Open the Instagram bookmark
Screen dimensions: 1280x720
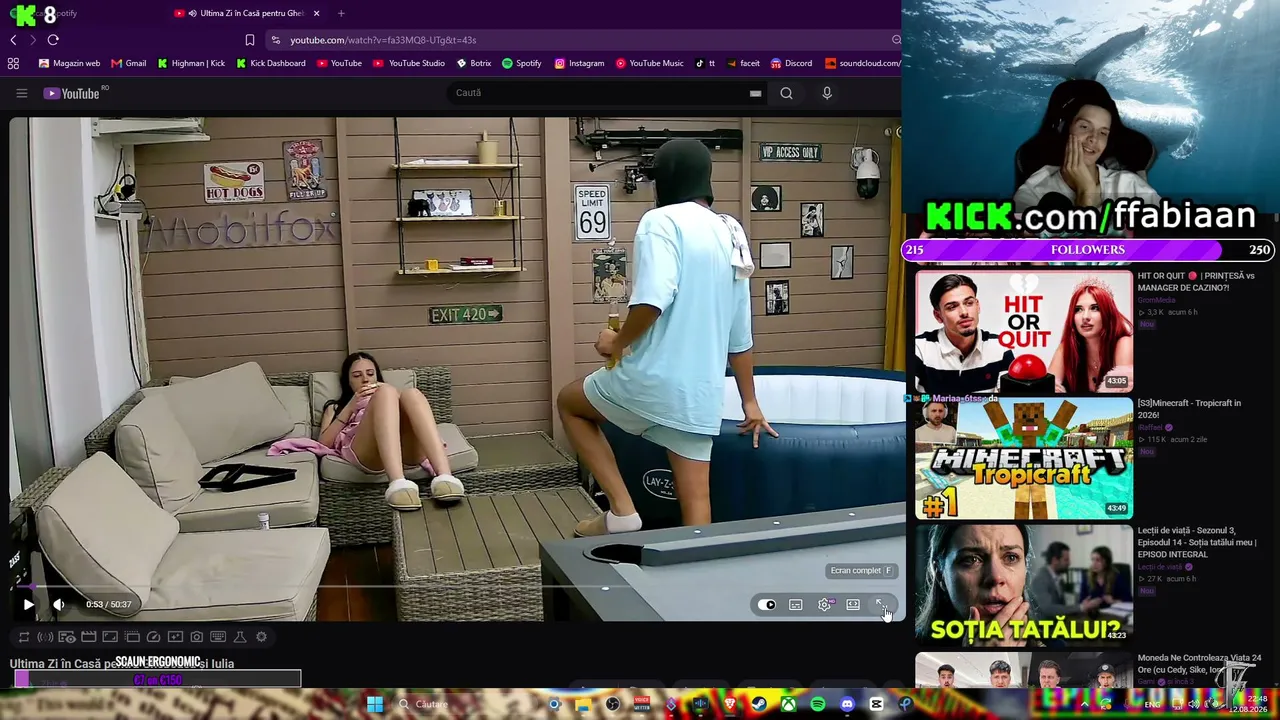click(x=580, y=63)
